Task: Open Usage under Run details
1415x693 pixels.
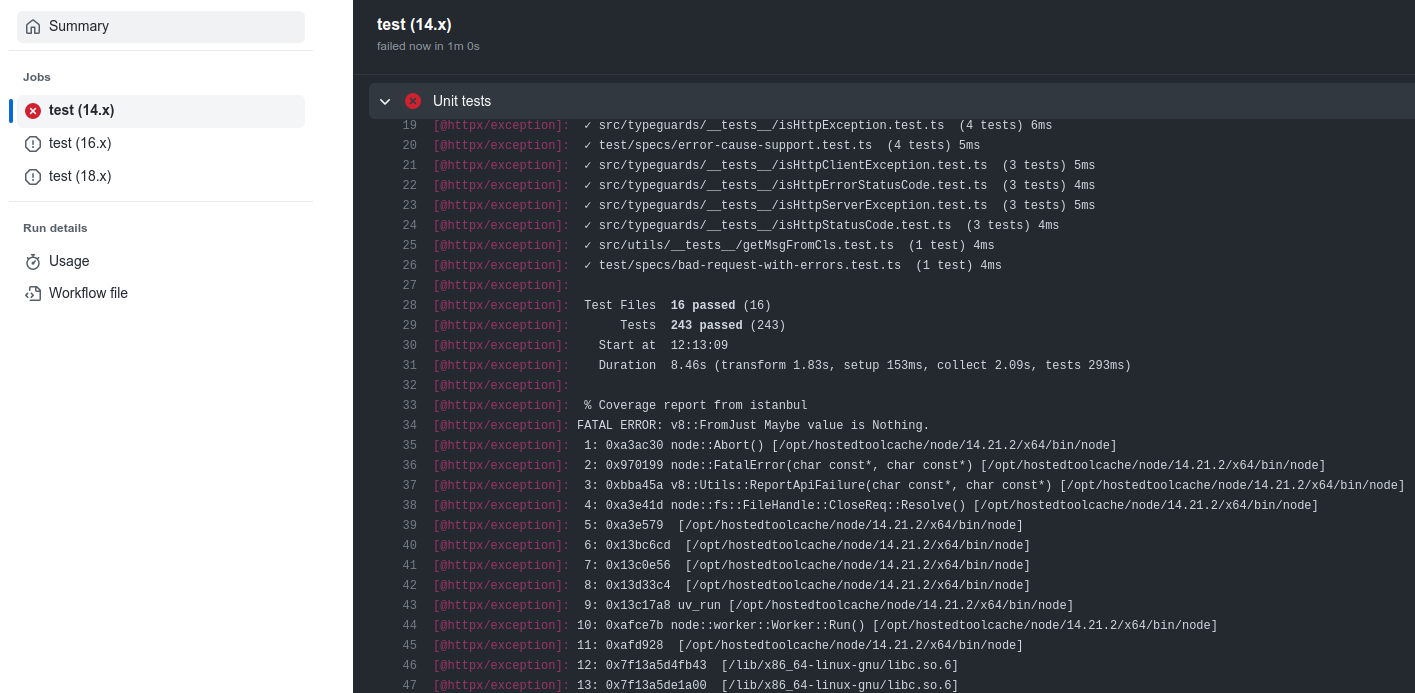Action: click(70, 261)
